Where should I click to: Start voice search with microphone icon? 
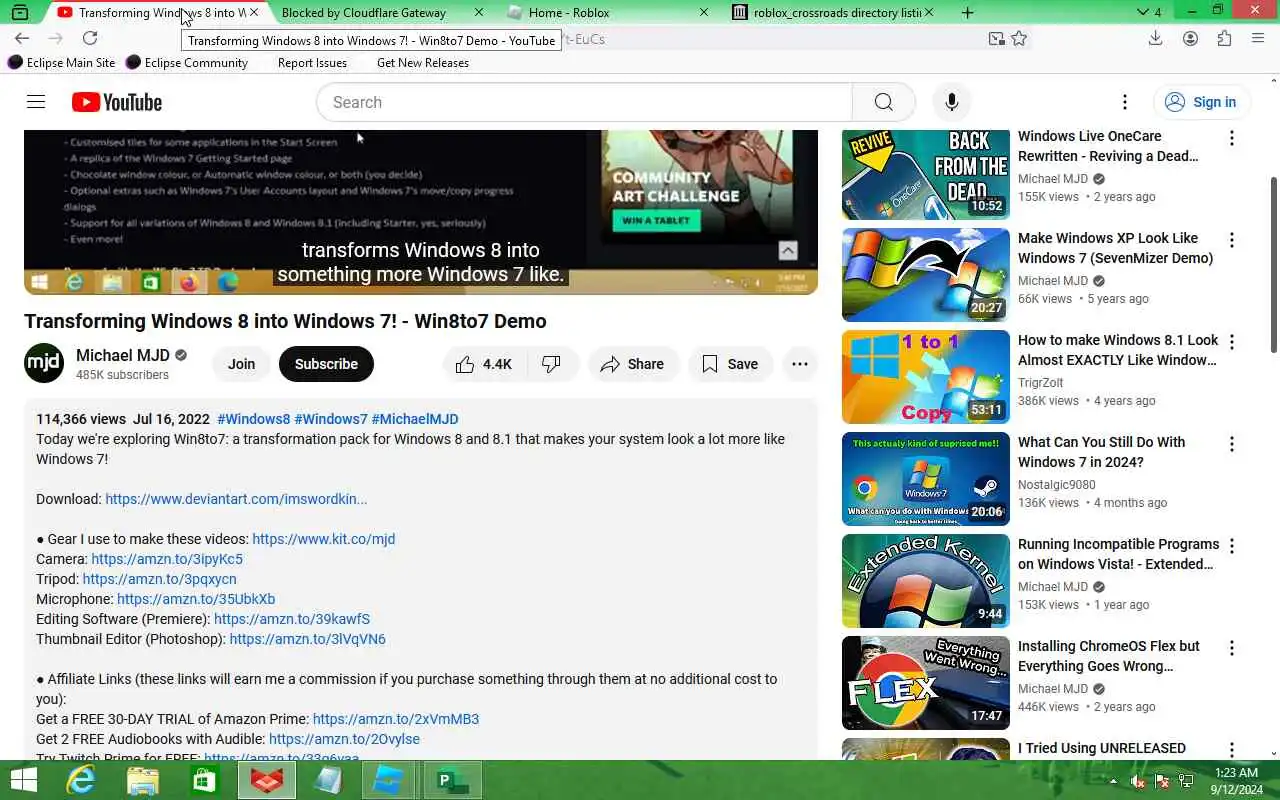[951, 102]
